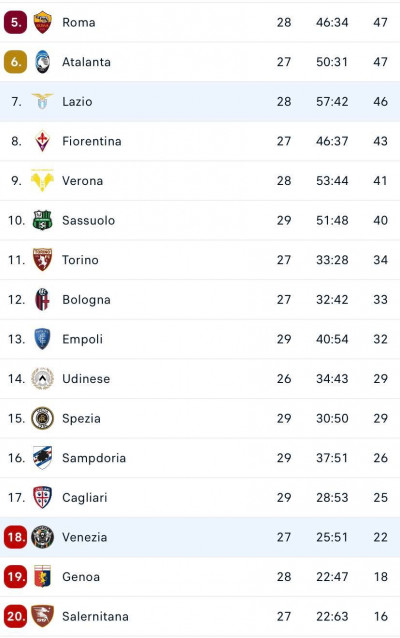Click the red position 18 badge
The width and height of the screenshot is (400, 638).
point(15,537)
